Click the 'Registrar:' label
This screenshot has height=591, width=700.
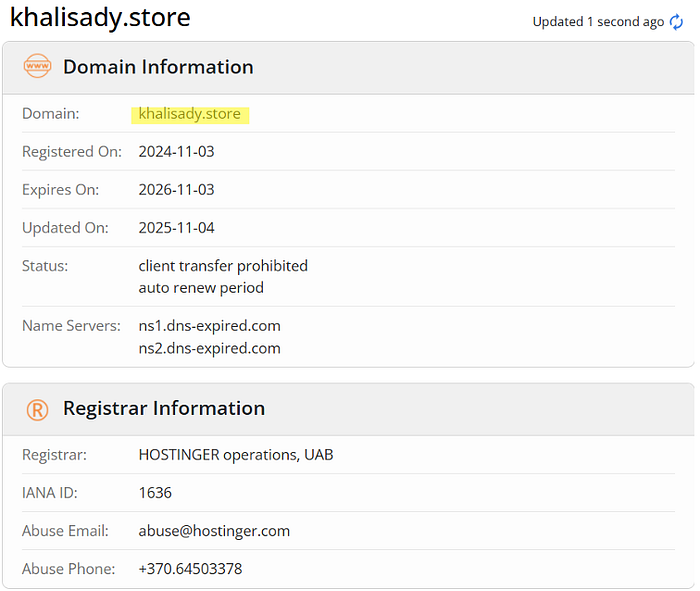click(54, 455)
